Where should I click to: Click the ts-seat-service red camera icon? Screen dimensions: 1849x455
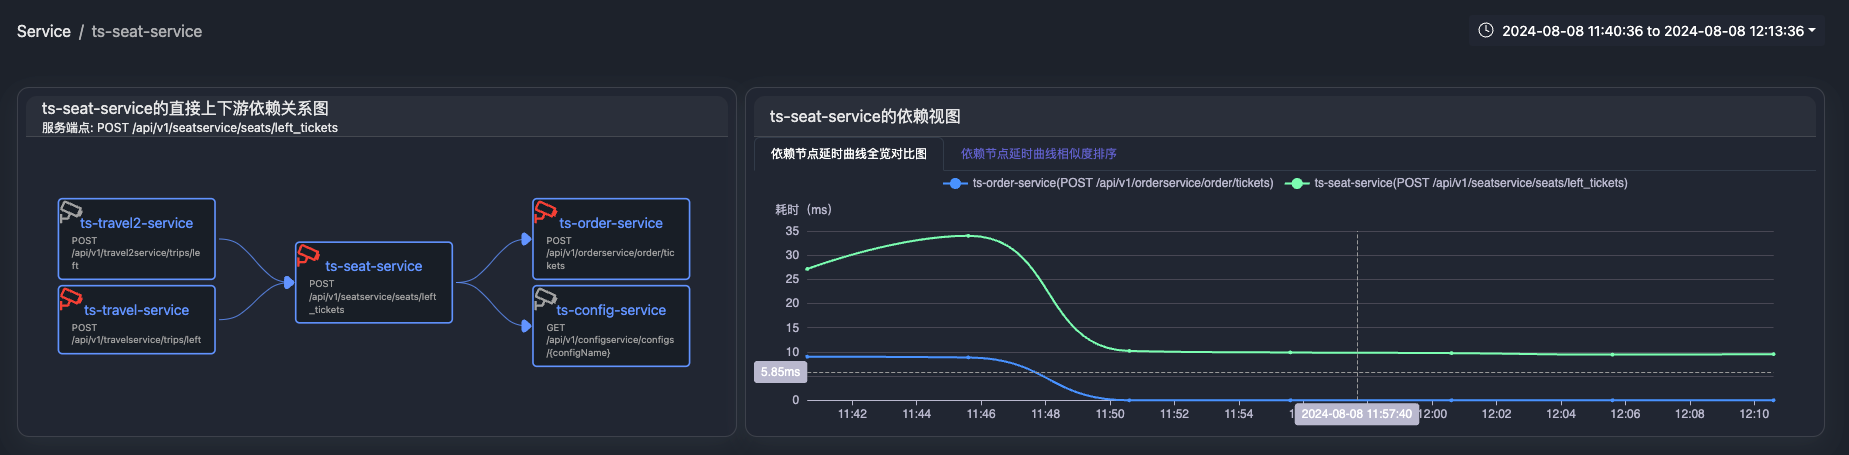[308, 255]
